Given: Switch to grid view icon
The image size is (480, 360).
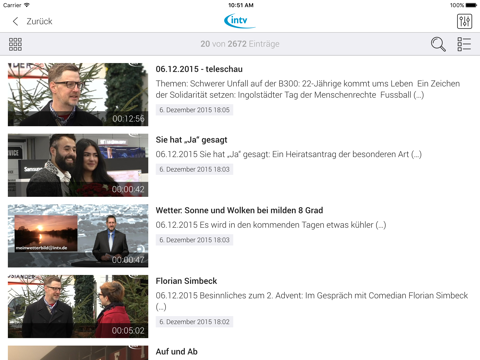Looking at the screenshot, I should [15, 44].
